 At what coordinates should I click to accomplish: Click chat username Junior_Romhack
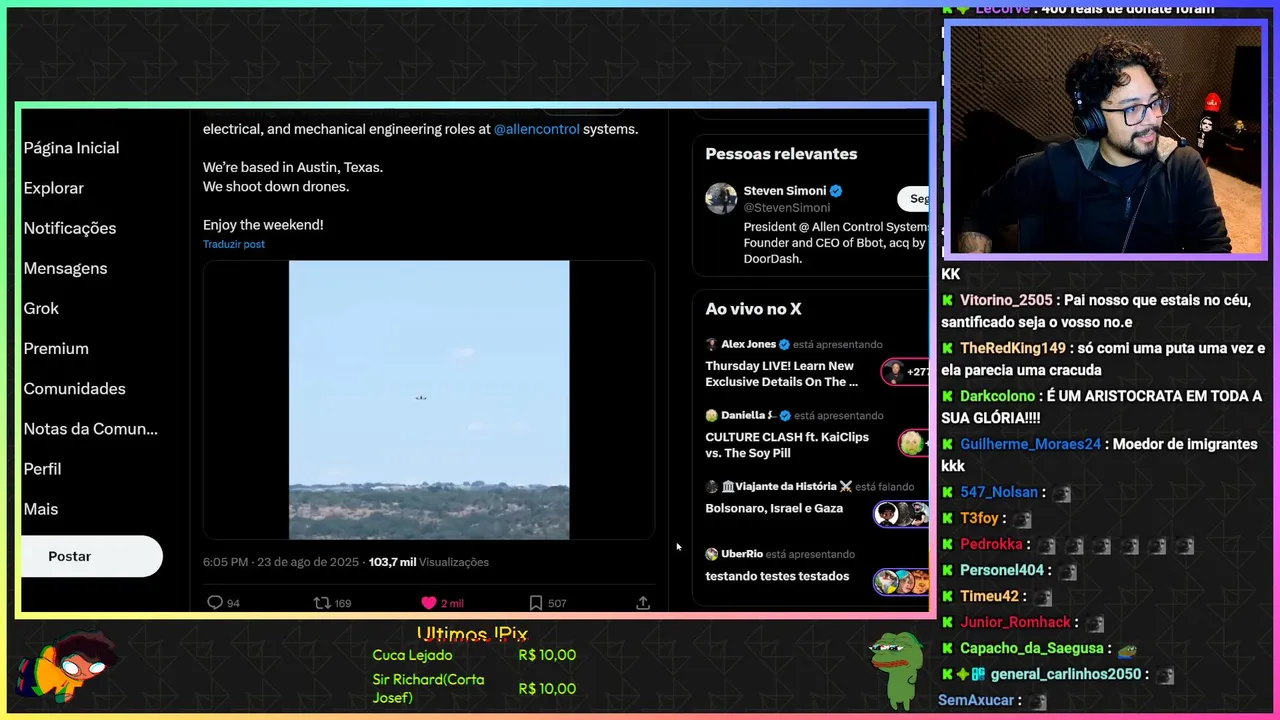click(x=1015, y=622)
